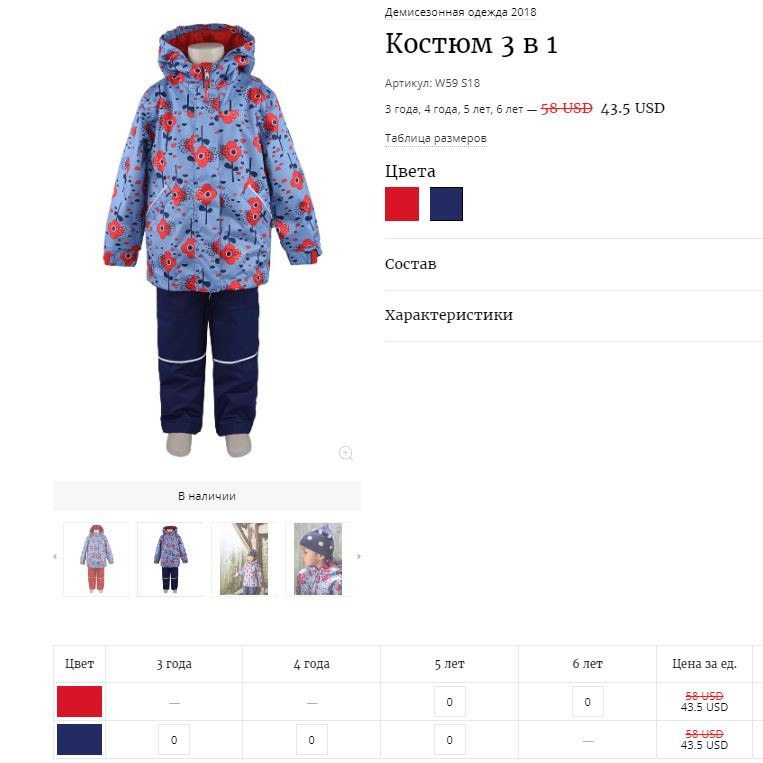Click the main product image of the suit

213,238
